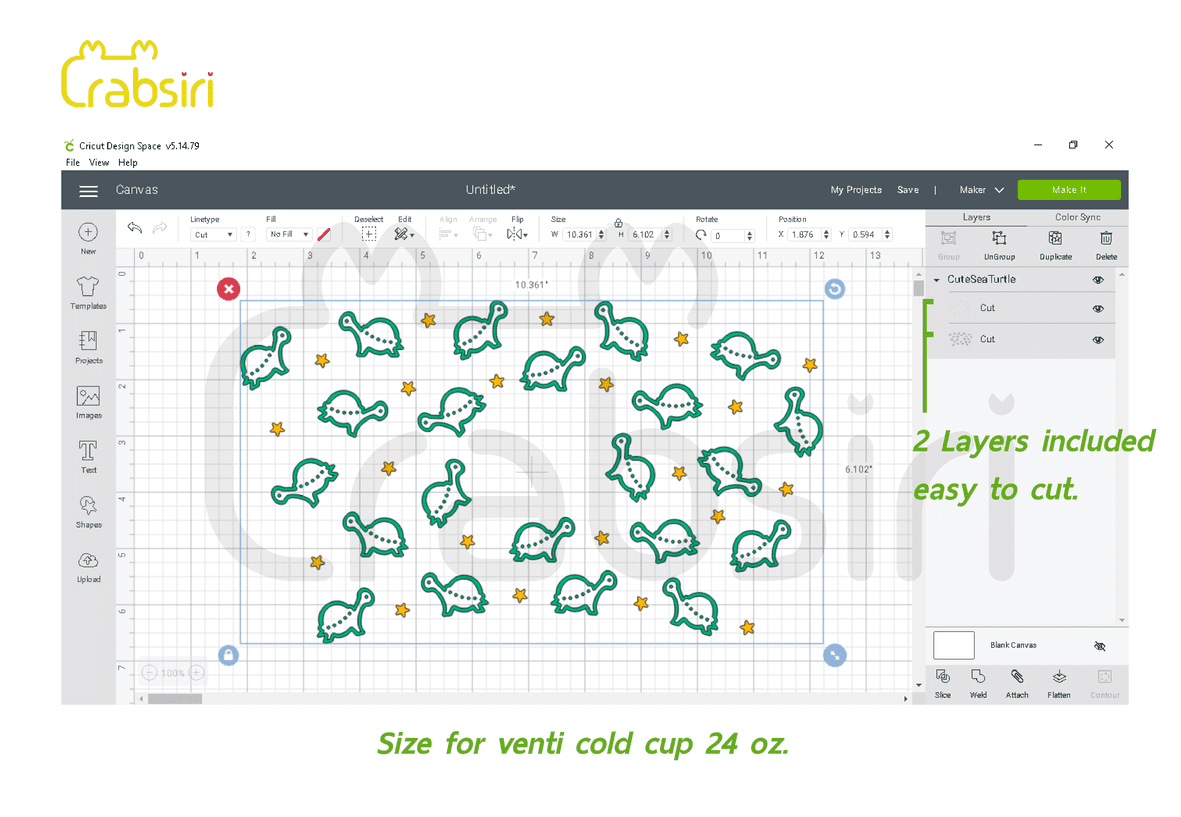Toggle visibility of the first Cut layer
Screen dimensions: 1181x817
1098,309
